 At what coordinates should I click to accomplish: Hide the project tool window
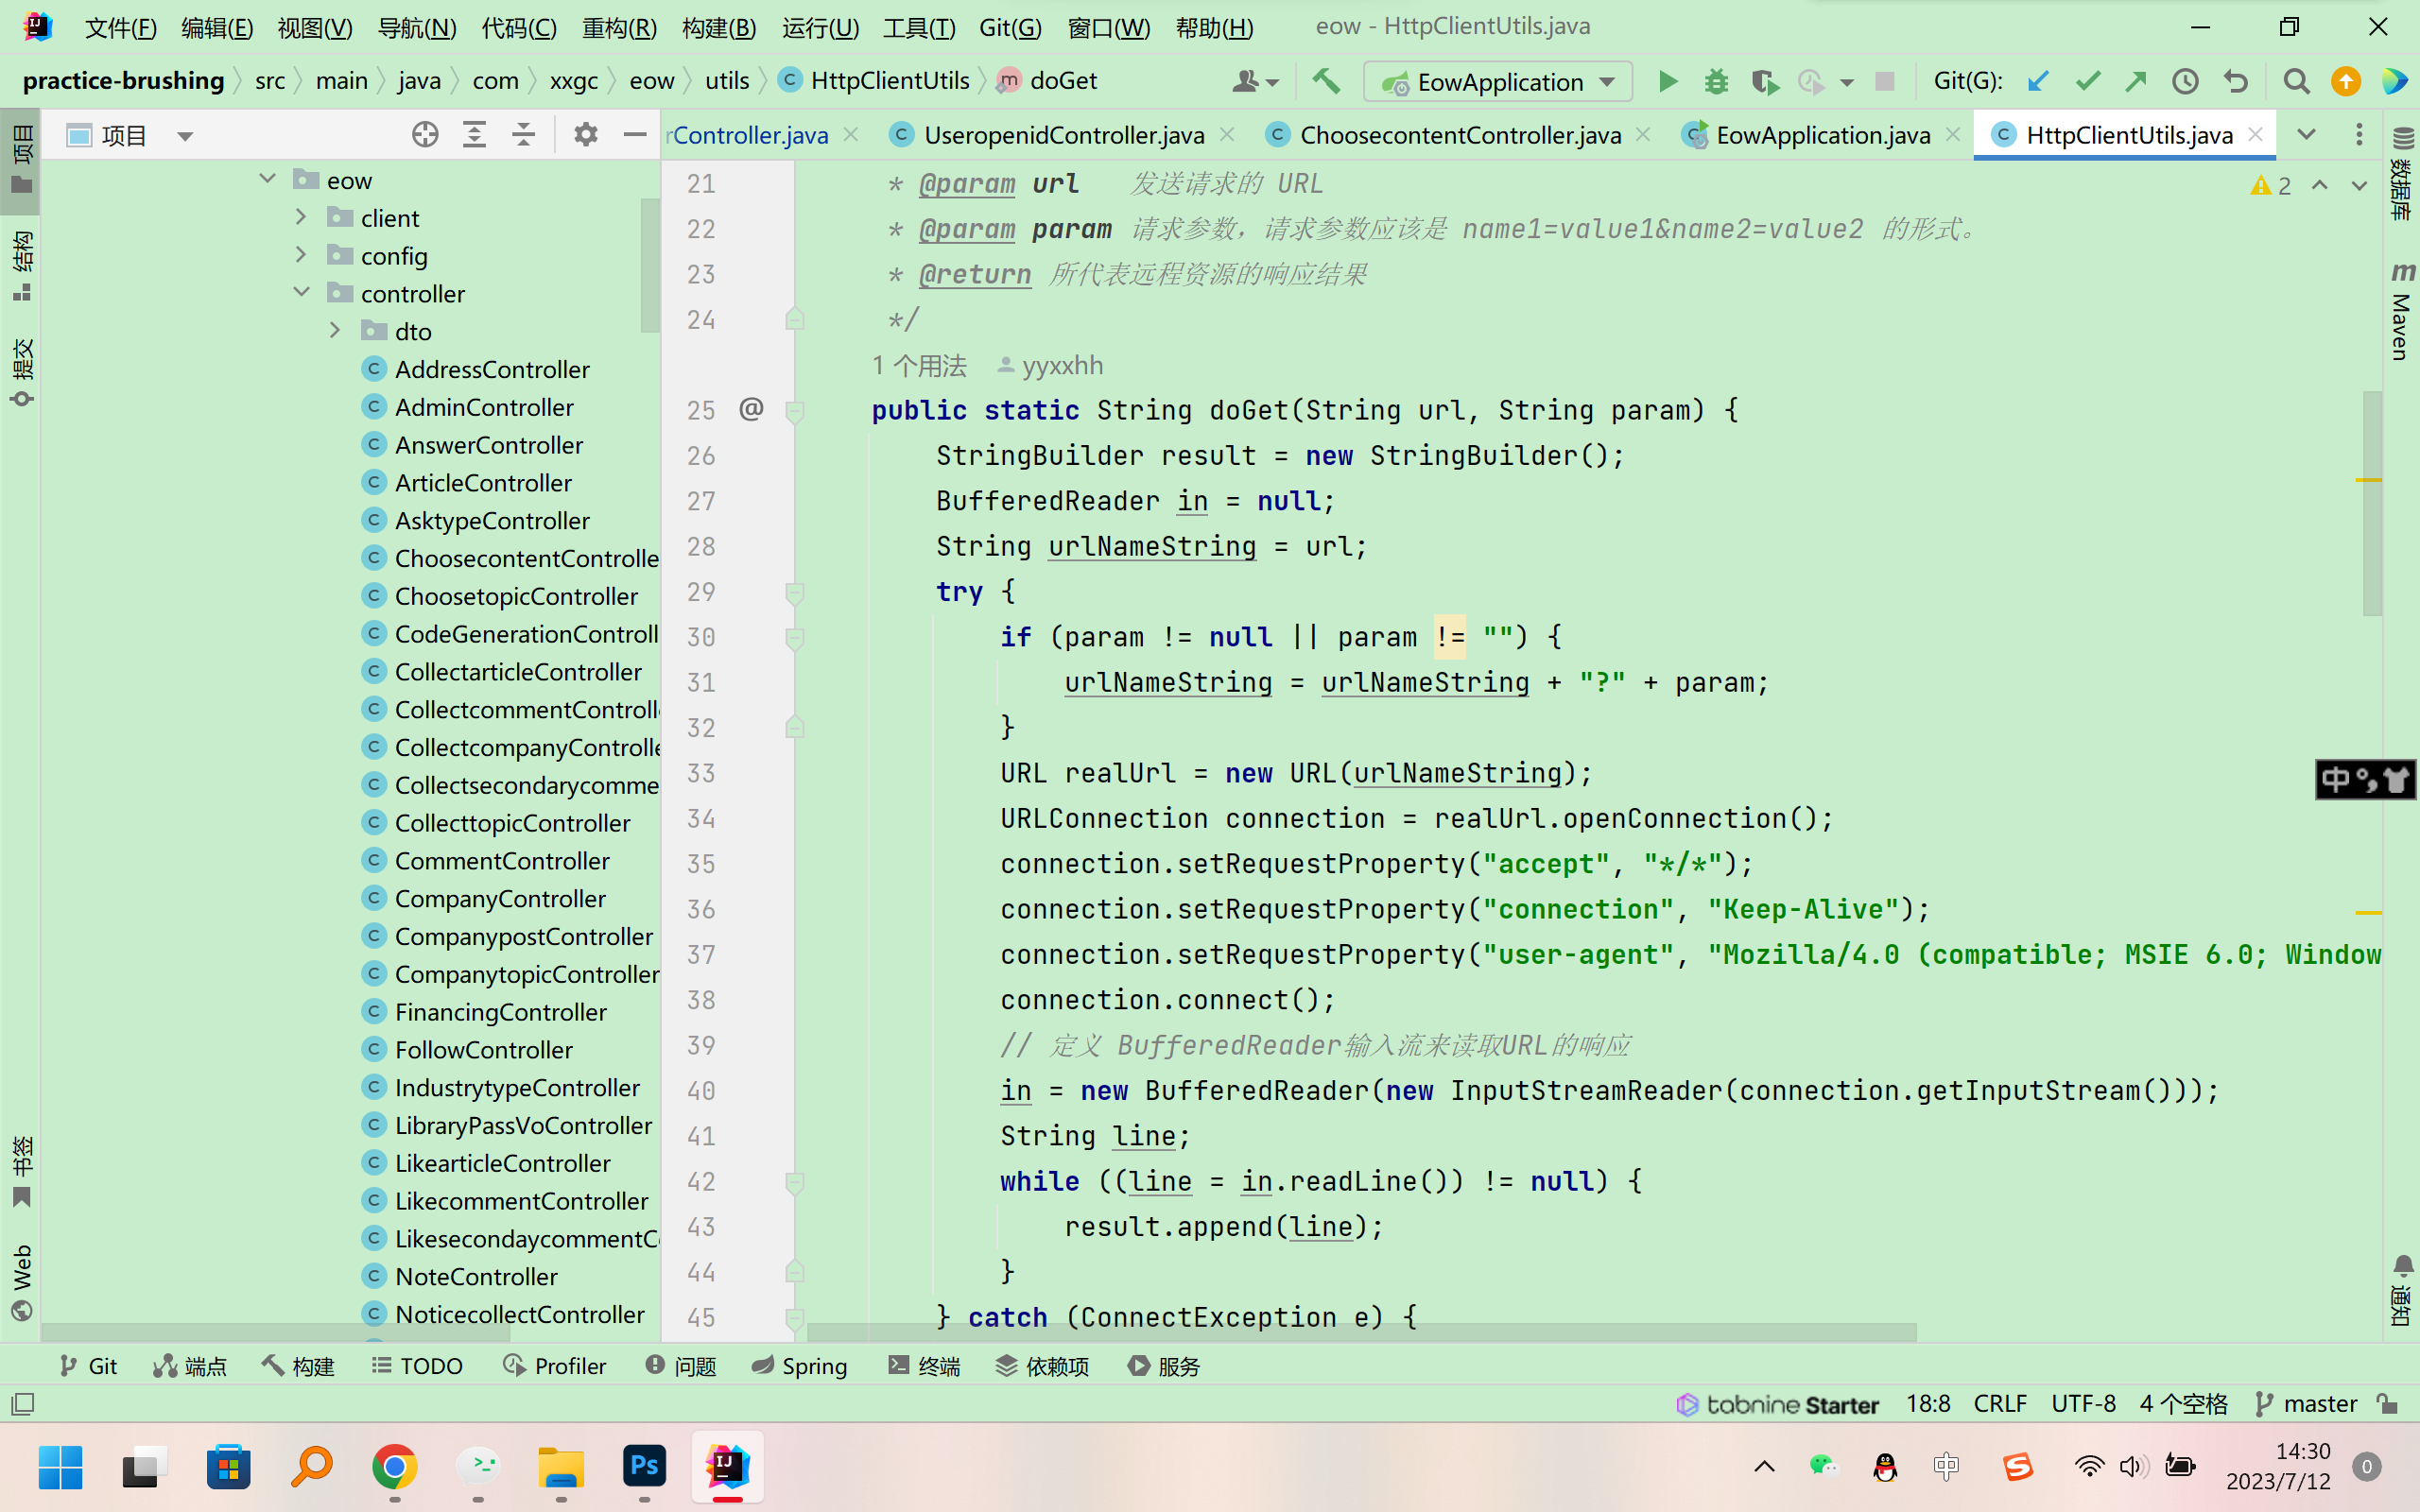pos(635,135)
